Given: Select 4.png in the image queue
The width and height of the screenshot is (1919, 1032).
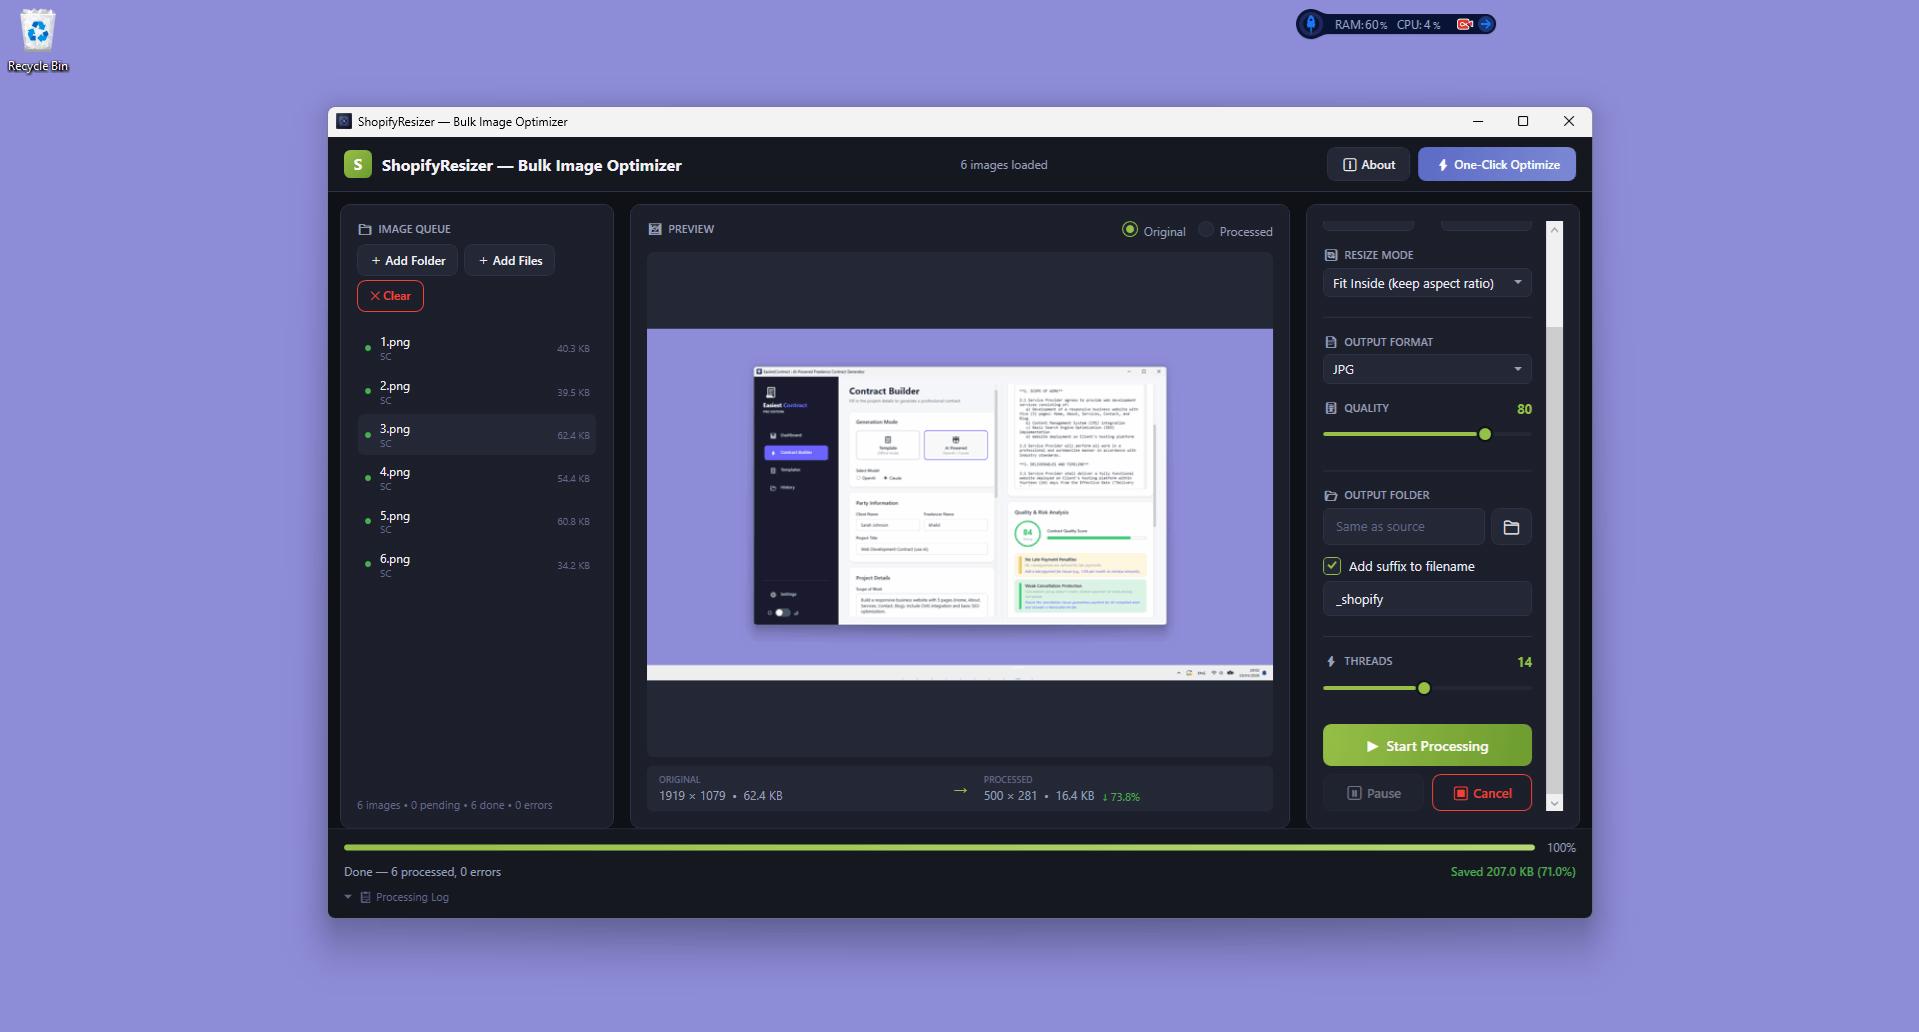Looking at the screenshot, I should click(476, 478).
